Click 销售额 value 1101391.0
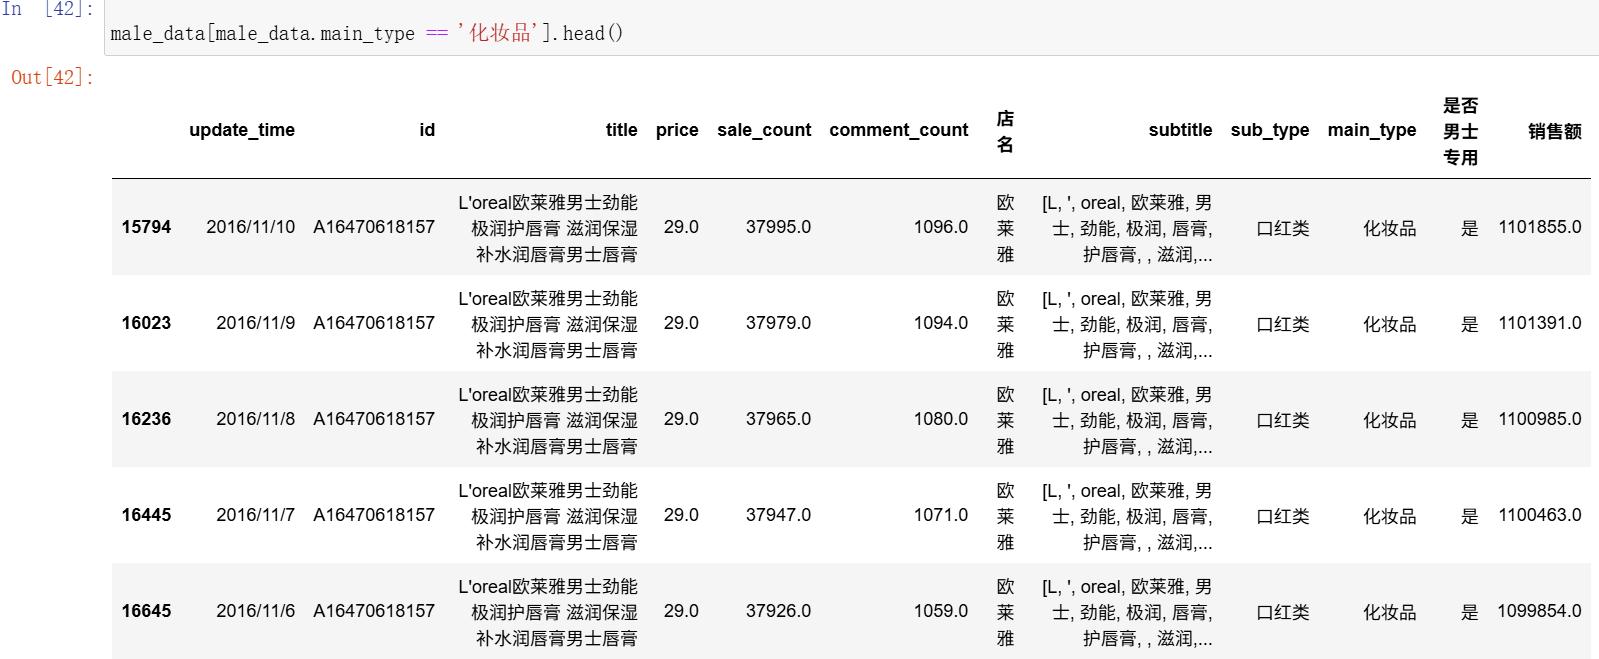The width and height of the screenshot is (1599, 659). coord(1540,323)
